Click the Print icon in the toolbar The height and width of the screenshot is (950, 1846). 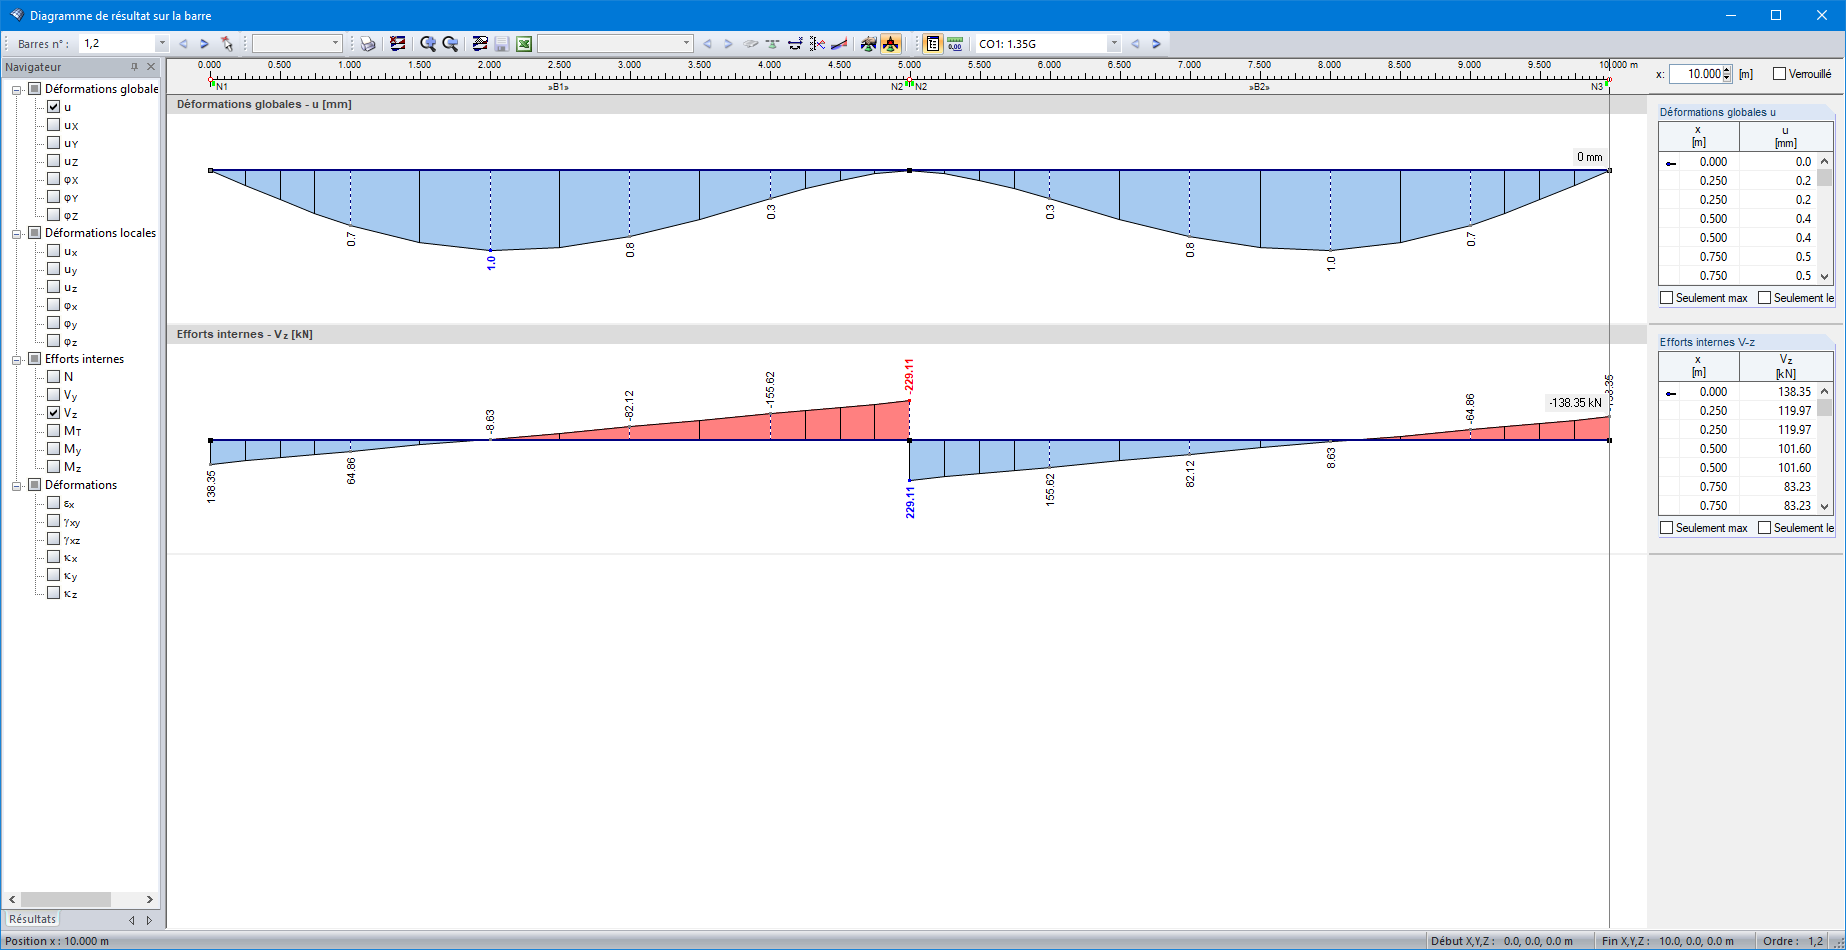coord(368,43)
